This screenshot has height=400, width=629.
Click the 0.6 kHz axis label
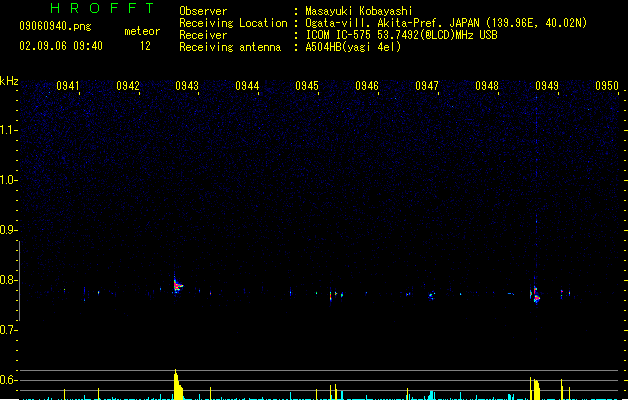tap(8, 380)
